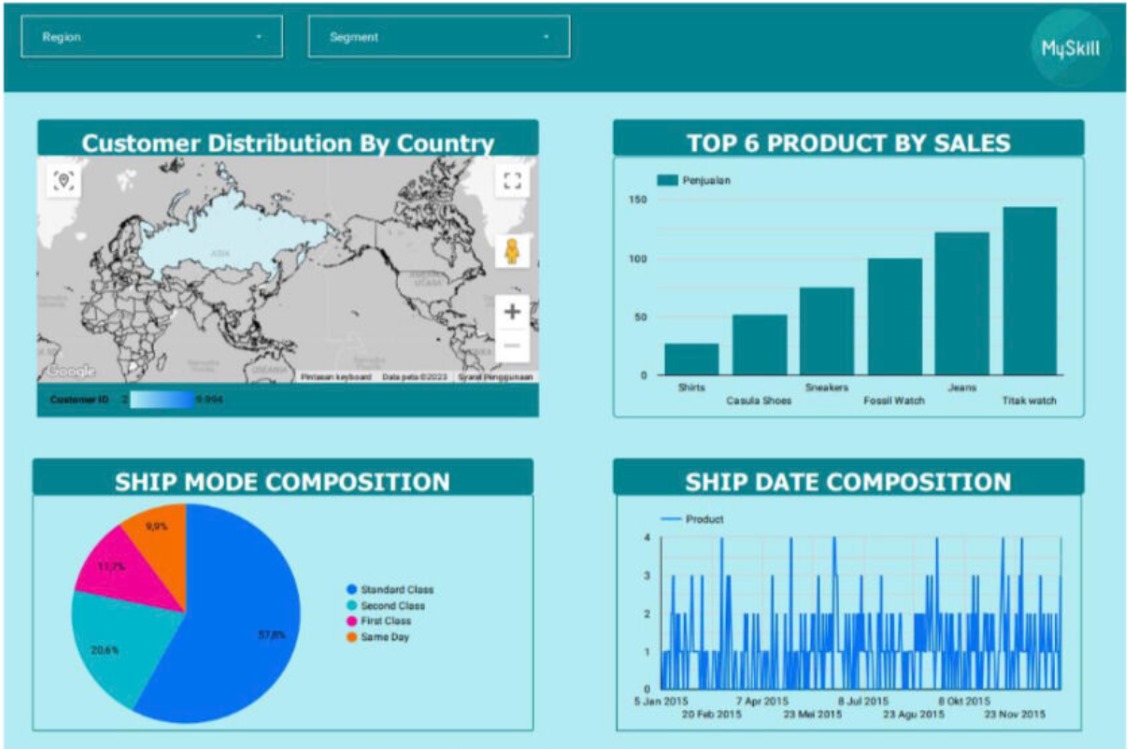Open Syarat Penggunaan map link
The width and height of the screenshot is (1128, 749).
(496, 377)
